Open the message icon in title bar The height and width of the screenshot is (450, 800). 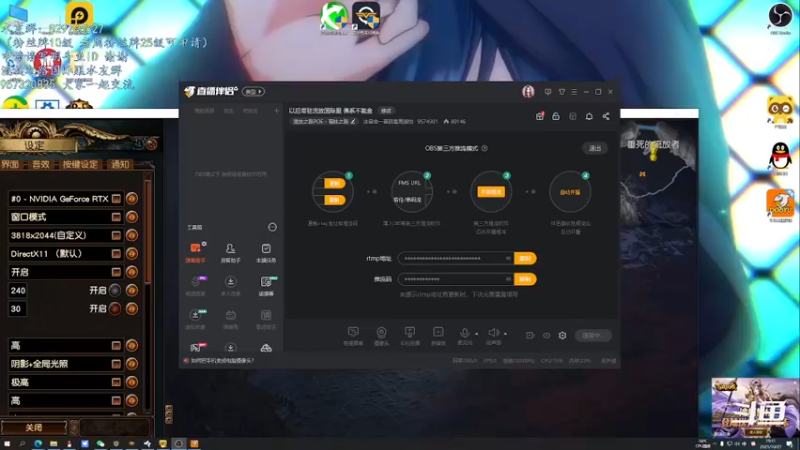coord(548,92)
